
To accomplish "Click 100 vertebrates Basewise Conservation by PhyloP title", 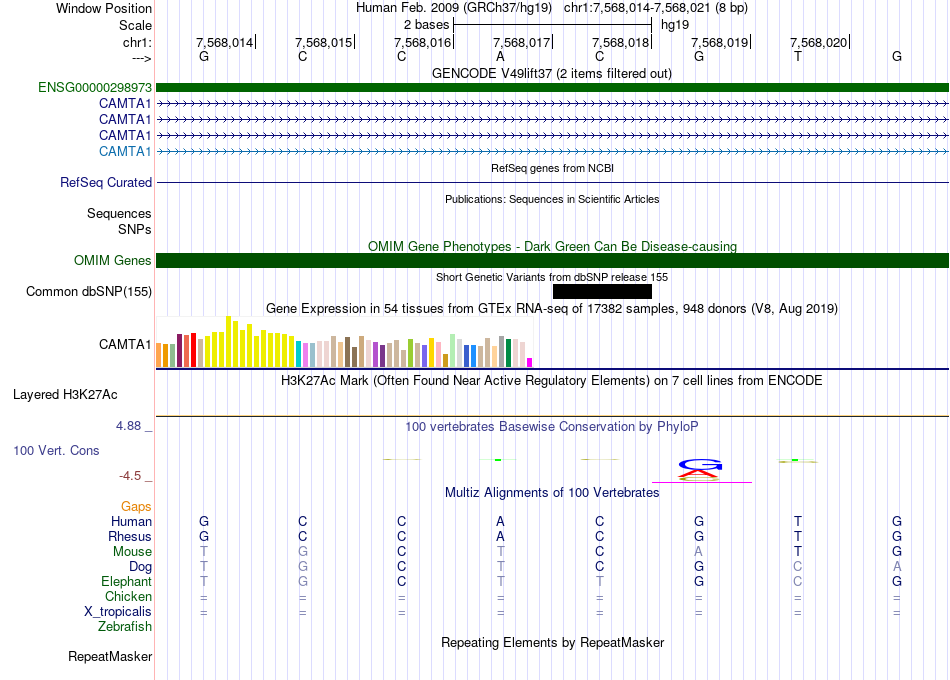I will click(552, 427).
